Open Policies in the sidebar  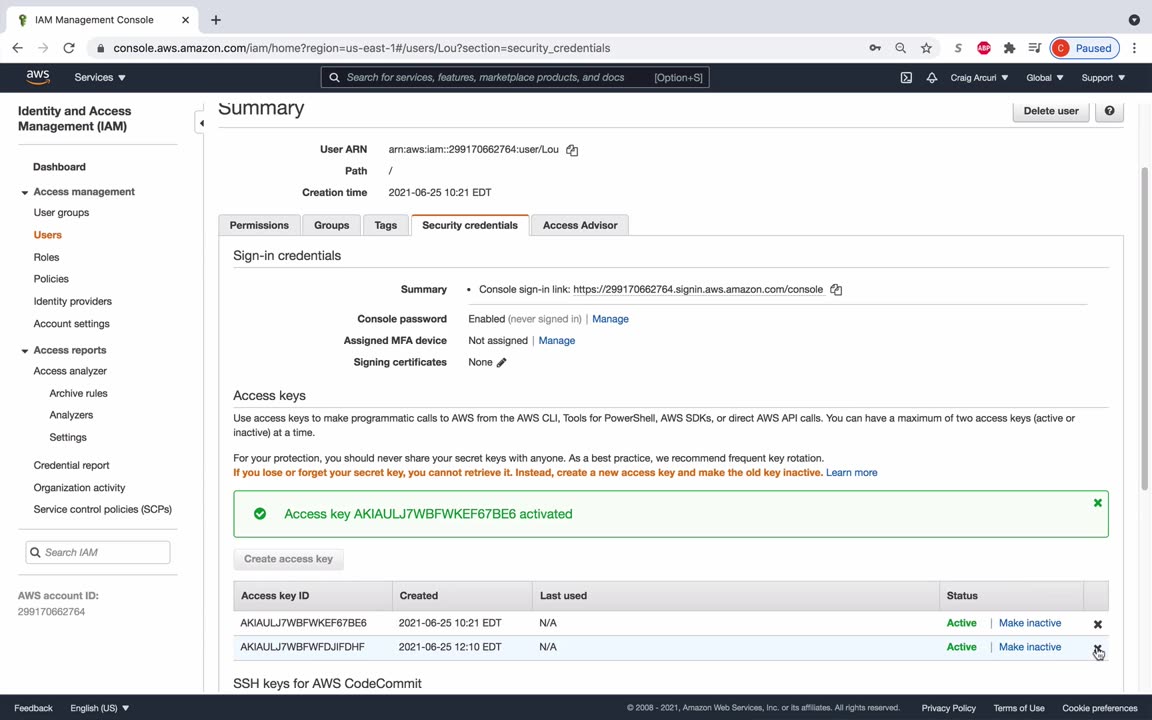51,279
